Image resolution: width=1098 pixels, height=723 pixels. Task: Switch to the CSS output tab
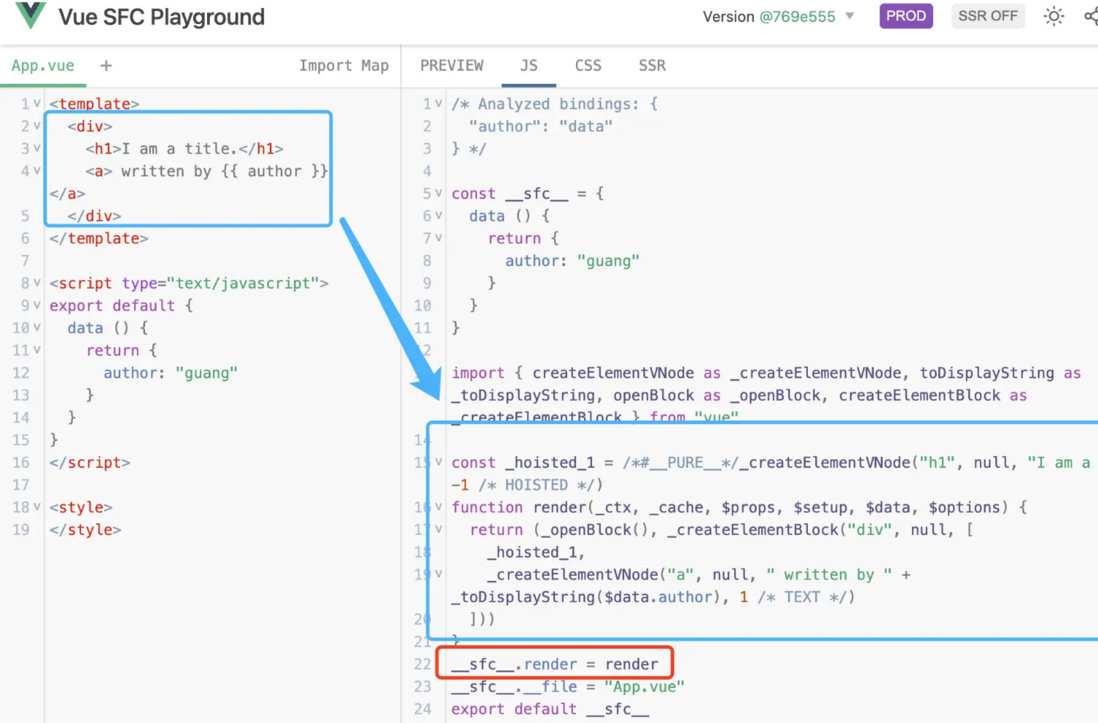click(588, 66)
